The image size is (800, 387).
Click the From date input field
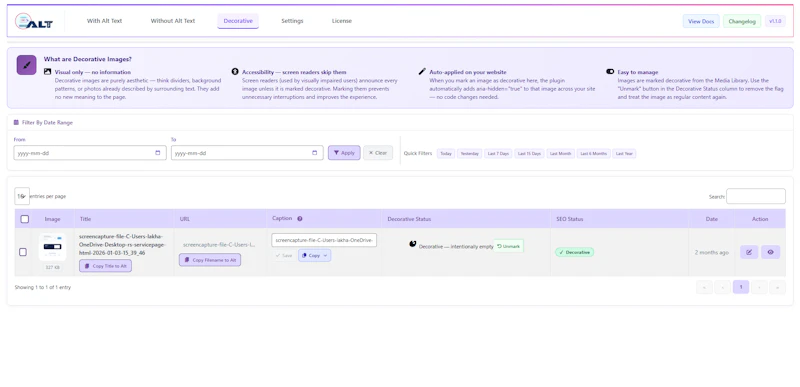click(x=90, y=153)
